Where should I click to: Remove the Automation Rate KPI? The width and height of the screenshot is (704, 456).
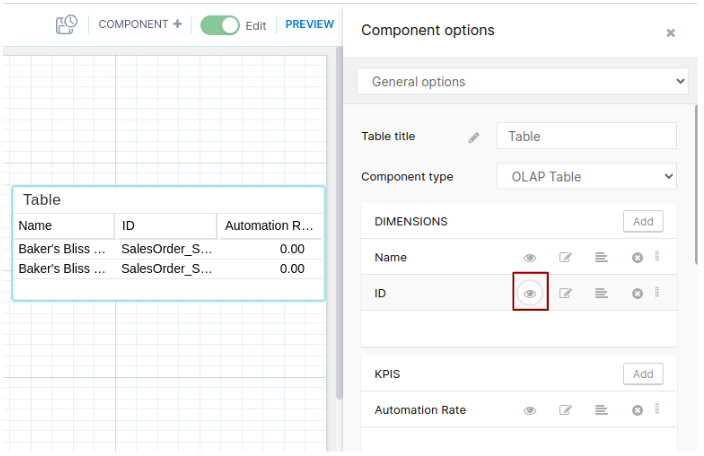637,410
